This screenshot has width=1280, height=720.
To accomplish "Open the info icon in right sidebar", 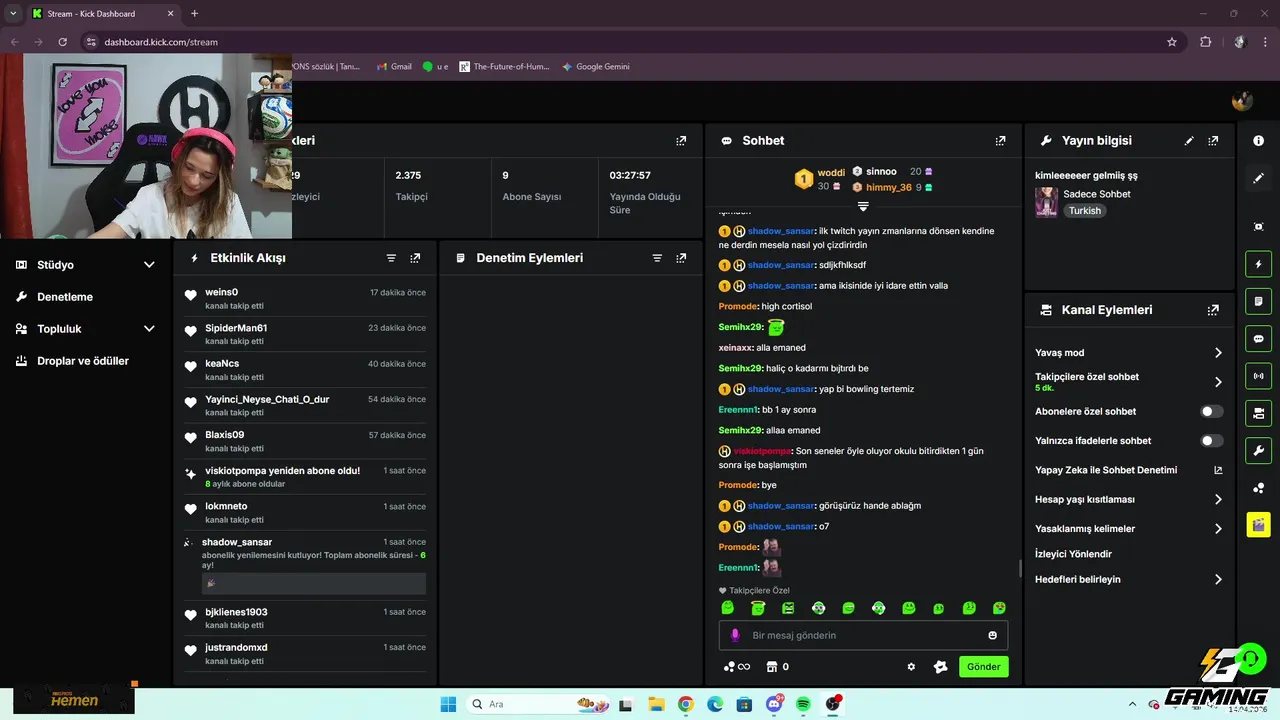I will pyautogui.click(x=1258, y=141).
